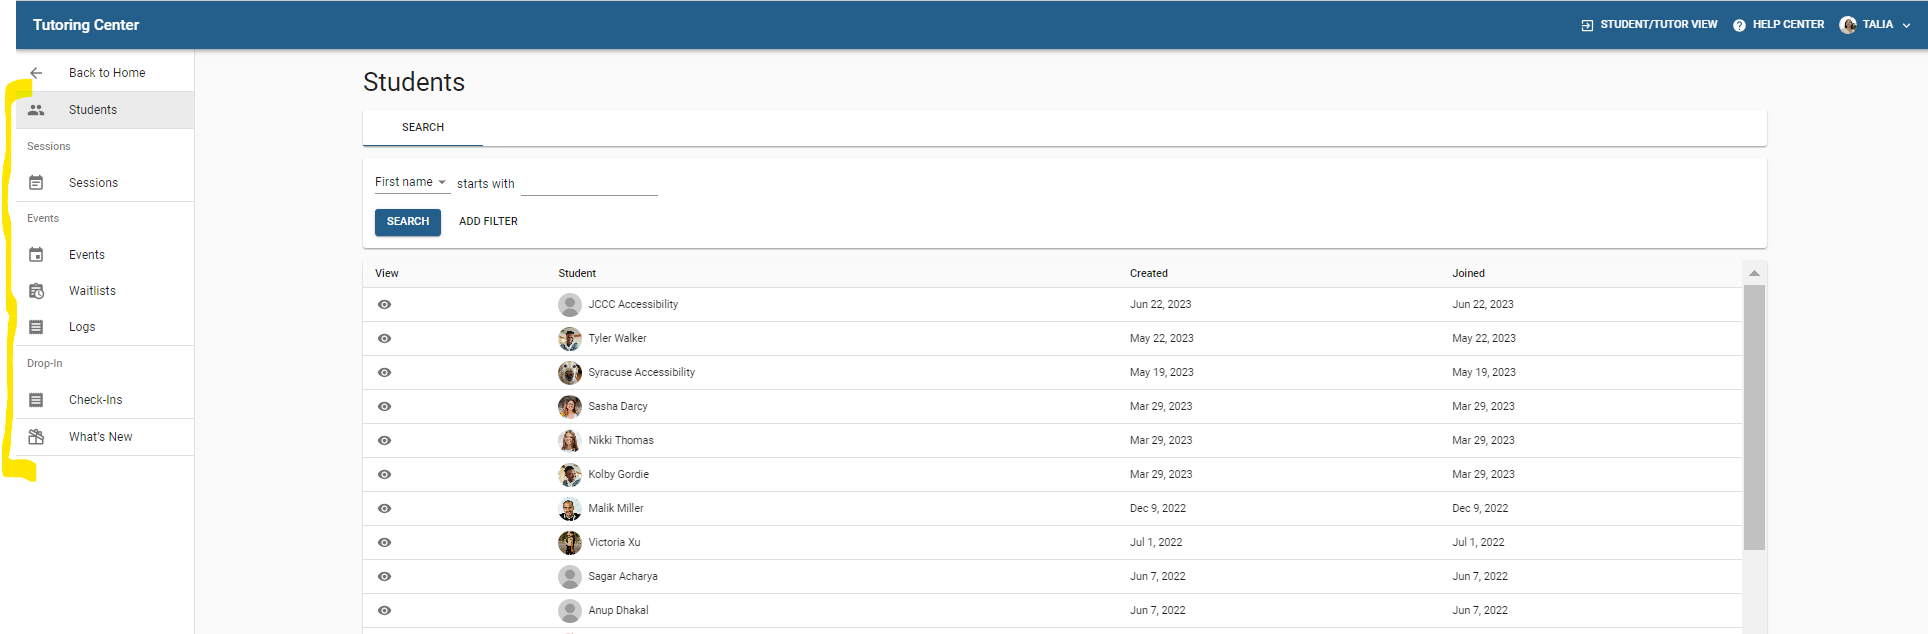Click the Sessions calendar icon in sidebar
The image size is (1928, 634).
36,183
